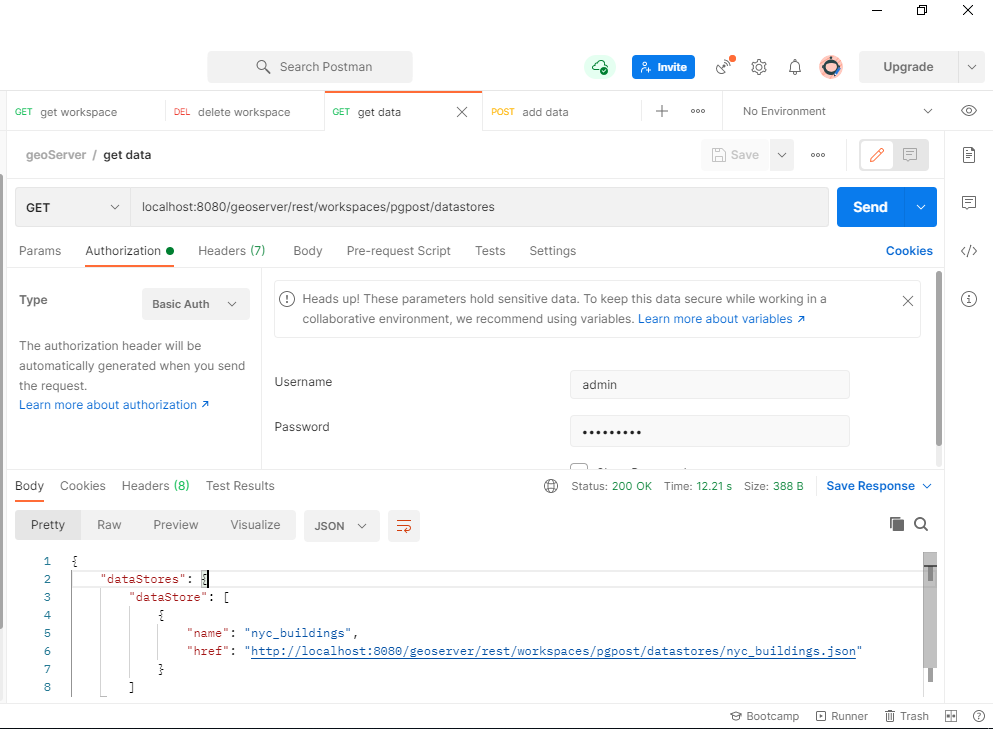Open the Trash from the status bar
993x729 pixels.
click(x=906, y=715)
